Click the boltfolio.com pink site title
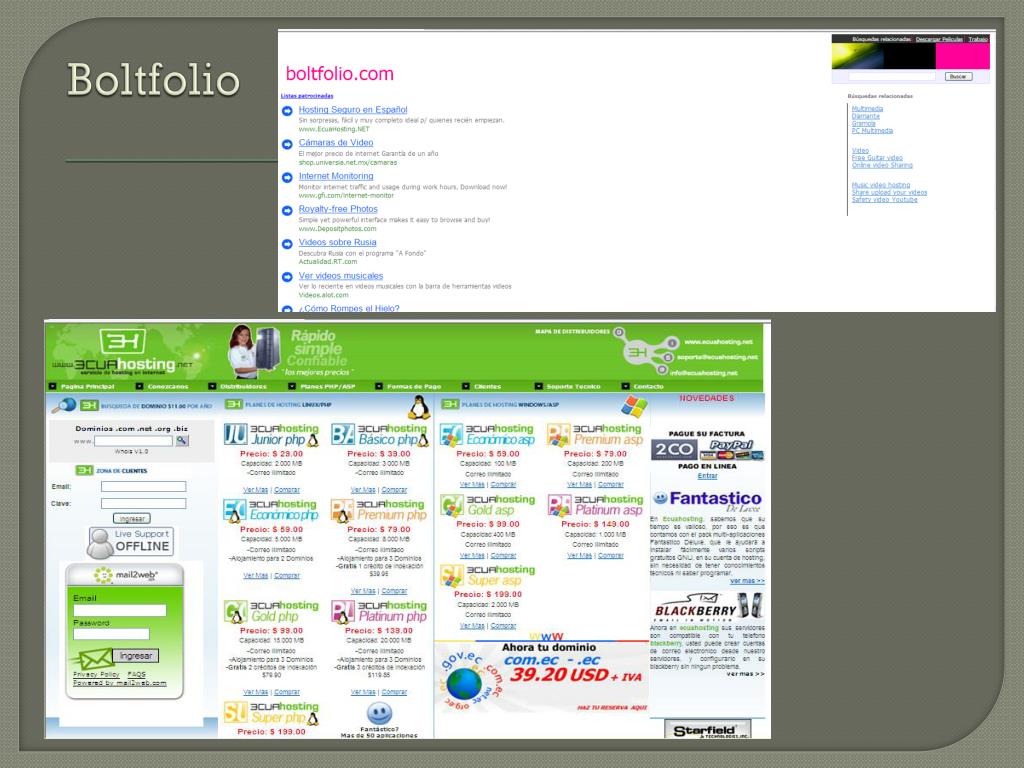This screenshot has height=768, width=1024. pos(340,74)
